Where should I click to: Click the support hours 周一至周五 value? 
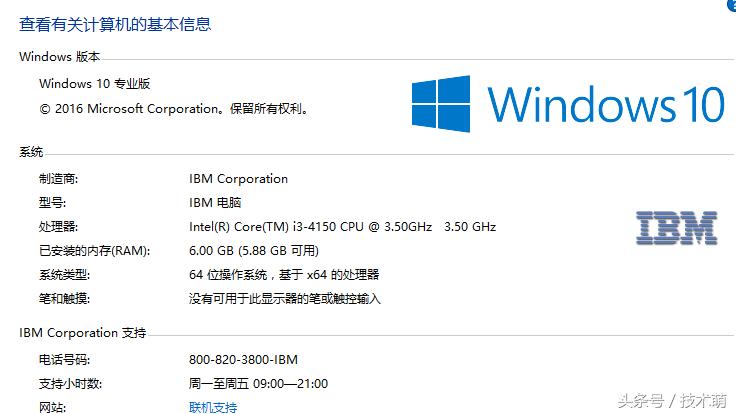(x=258, y=384)
